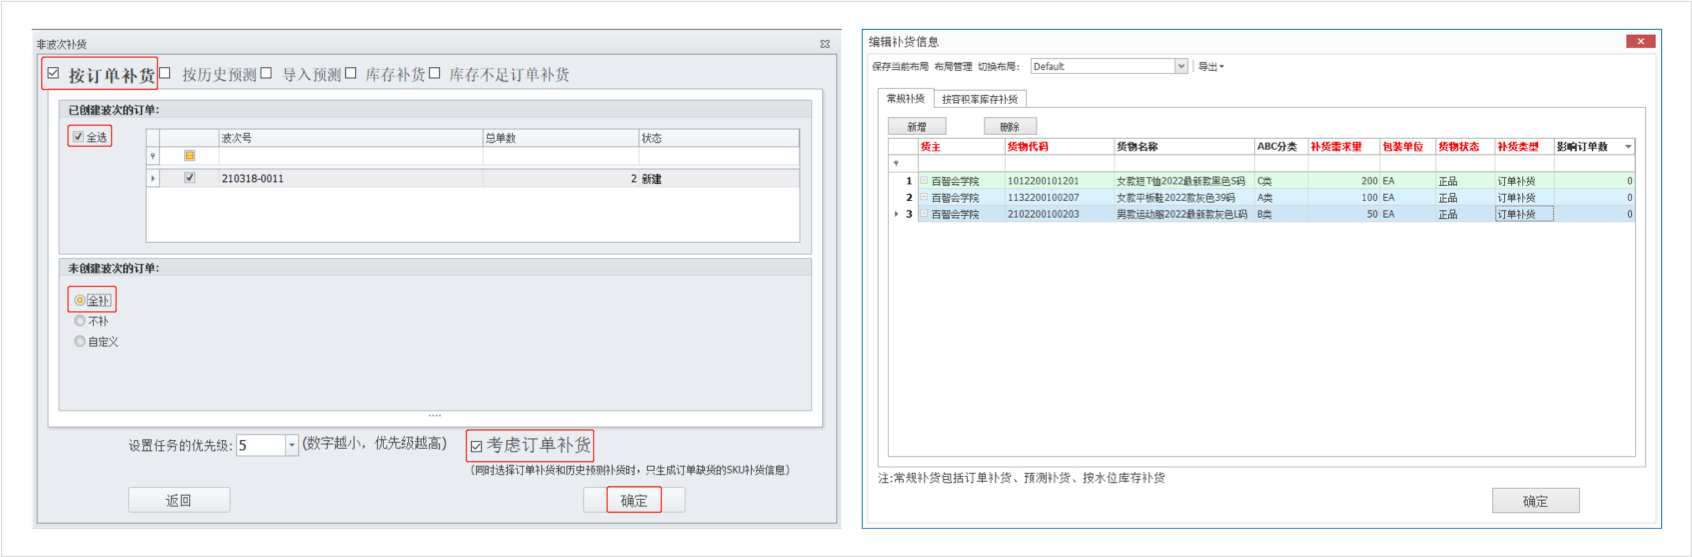Image resolution: width=1692 pixels, height=557 pixels.
Task: Open the task priority dropdown
Action: click(x=292, y=445)
